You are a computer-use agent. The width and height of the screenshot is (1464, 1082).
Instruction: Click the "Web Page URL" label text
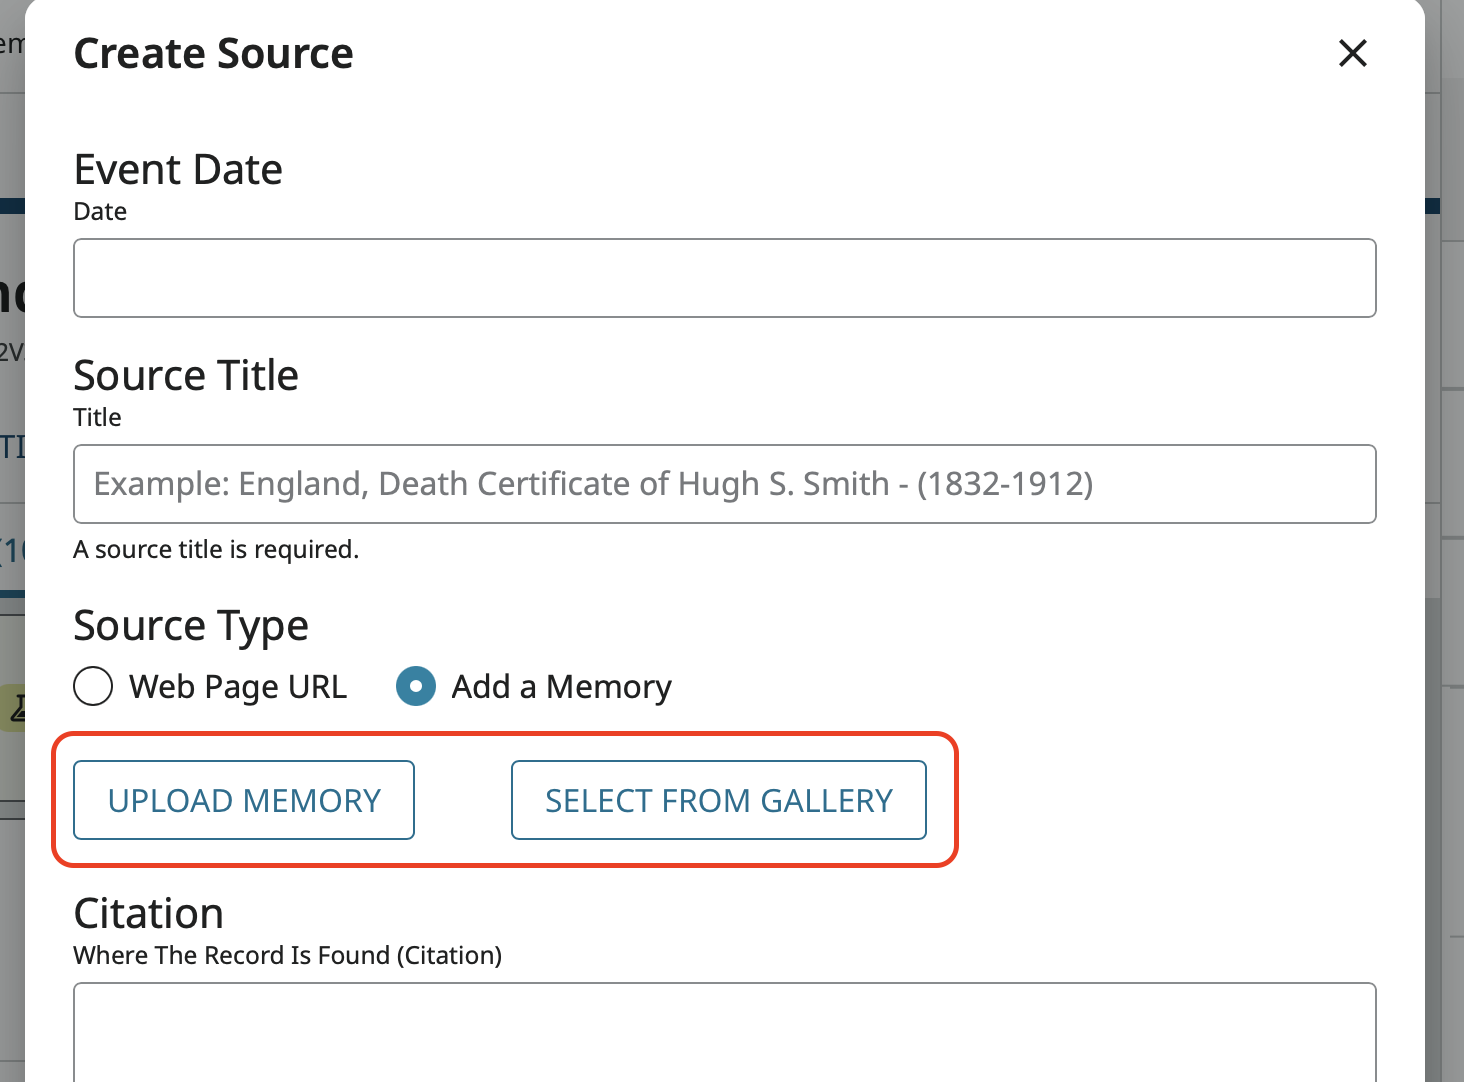coord(238,687)
